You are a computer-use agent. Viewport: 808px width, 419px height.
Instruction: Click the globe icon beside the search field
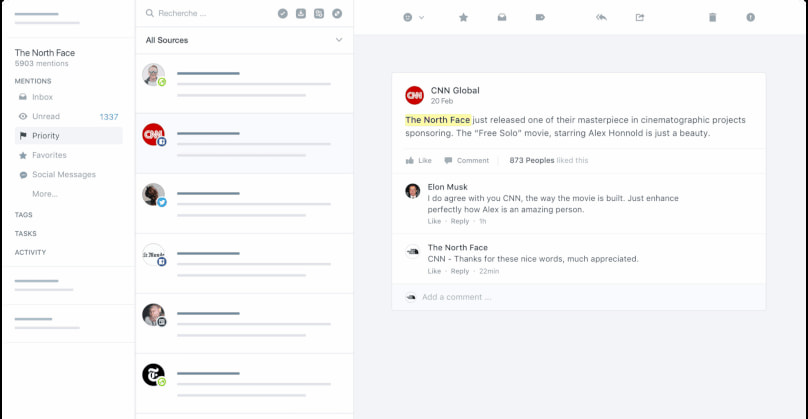pyautogui.click(x=337, y=13)
